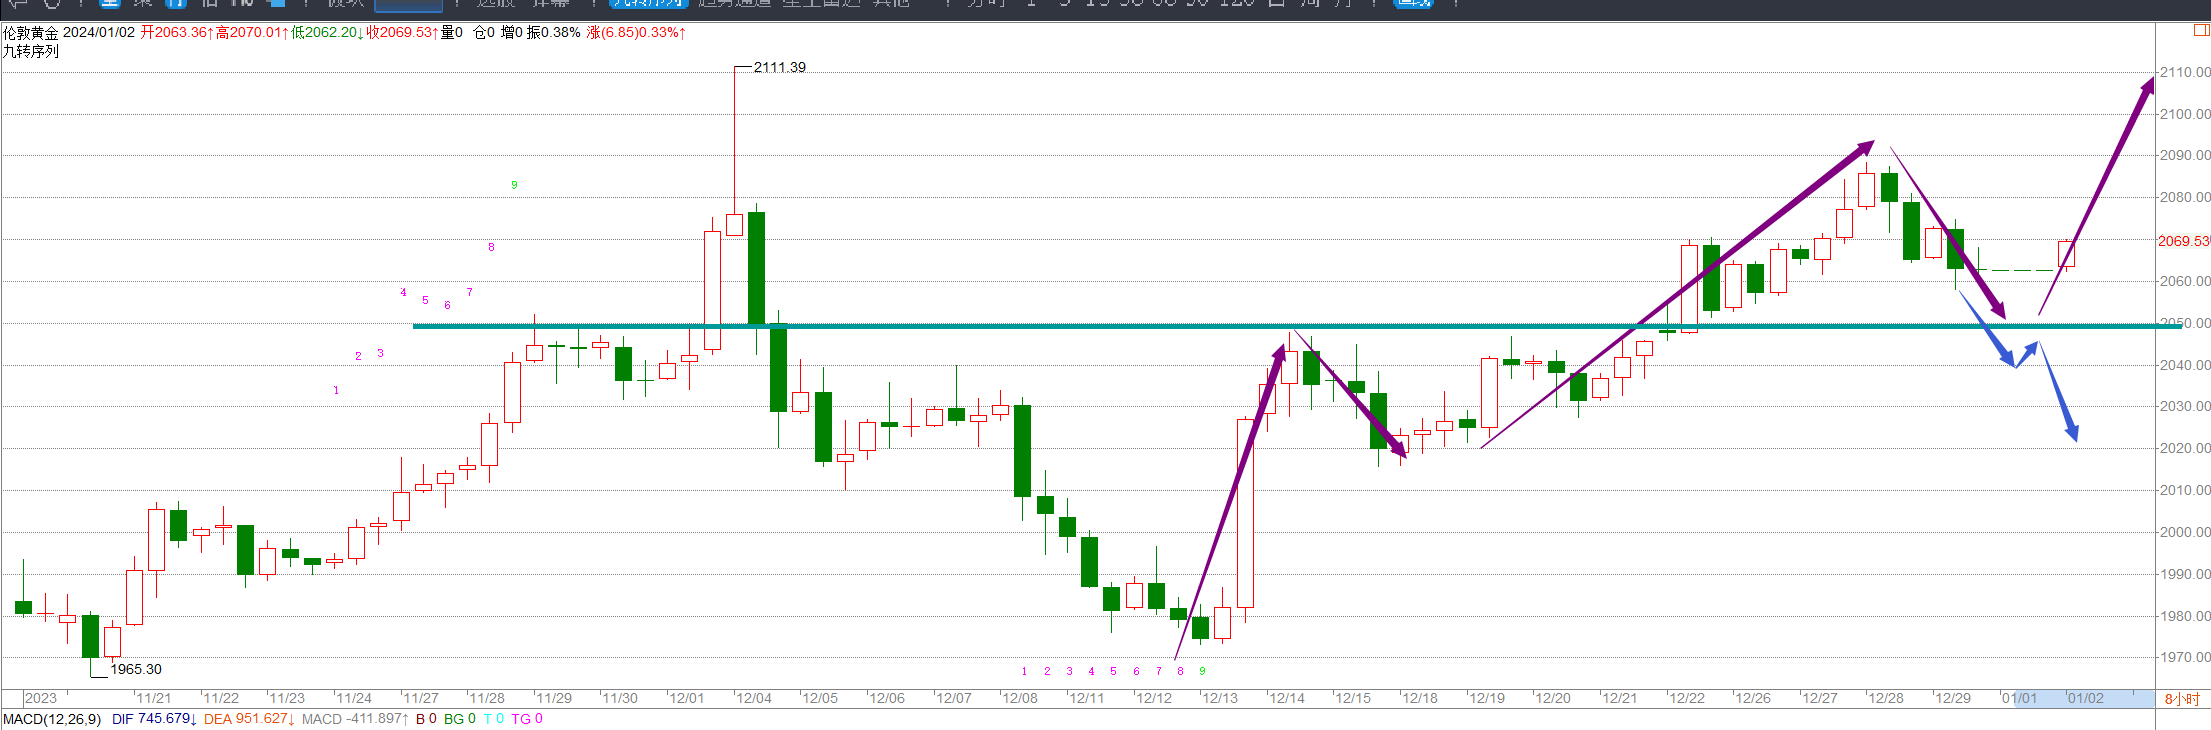Select the 120-minute period in toolbar
2211x730 pixels.
pos(1236,4)
